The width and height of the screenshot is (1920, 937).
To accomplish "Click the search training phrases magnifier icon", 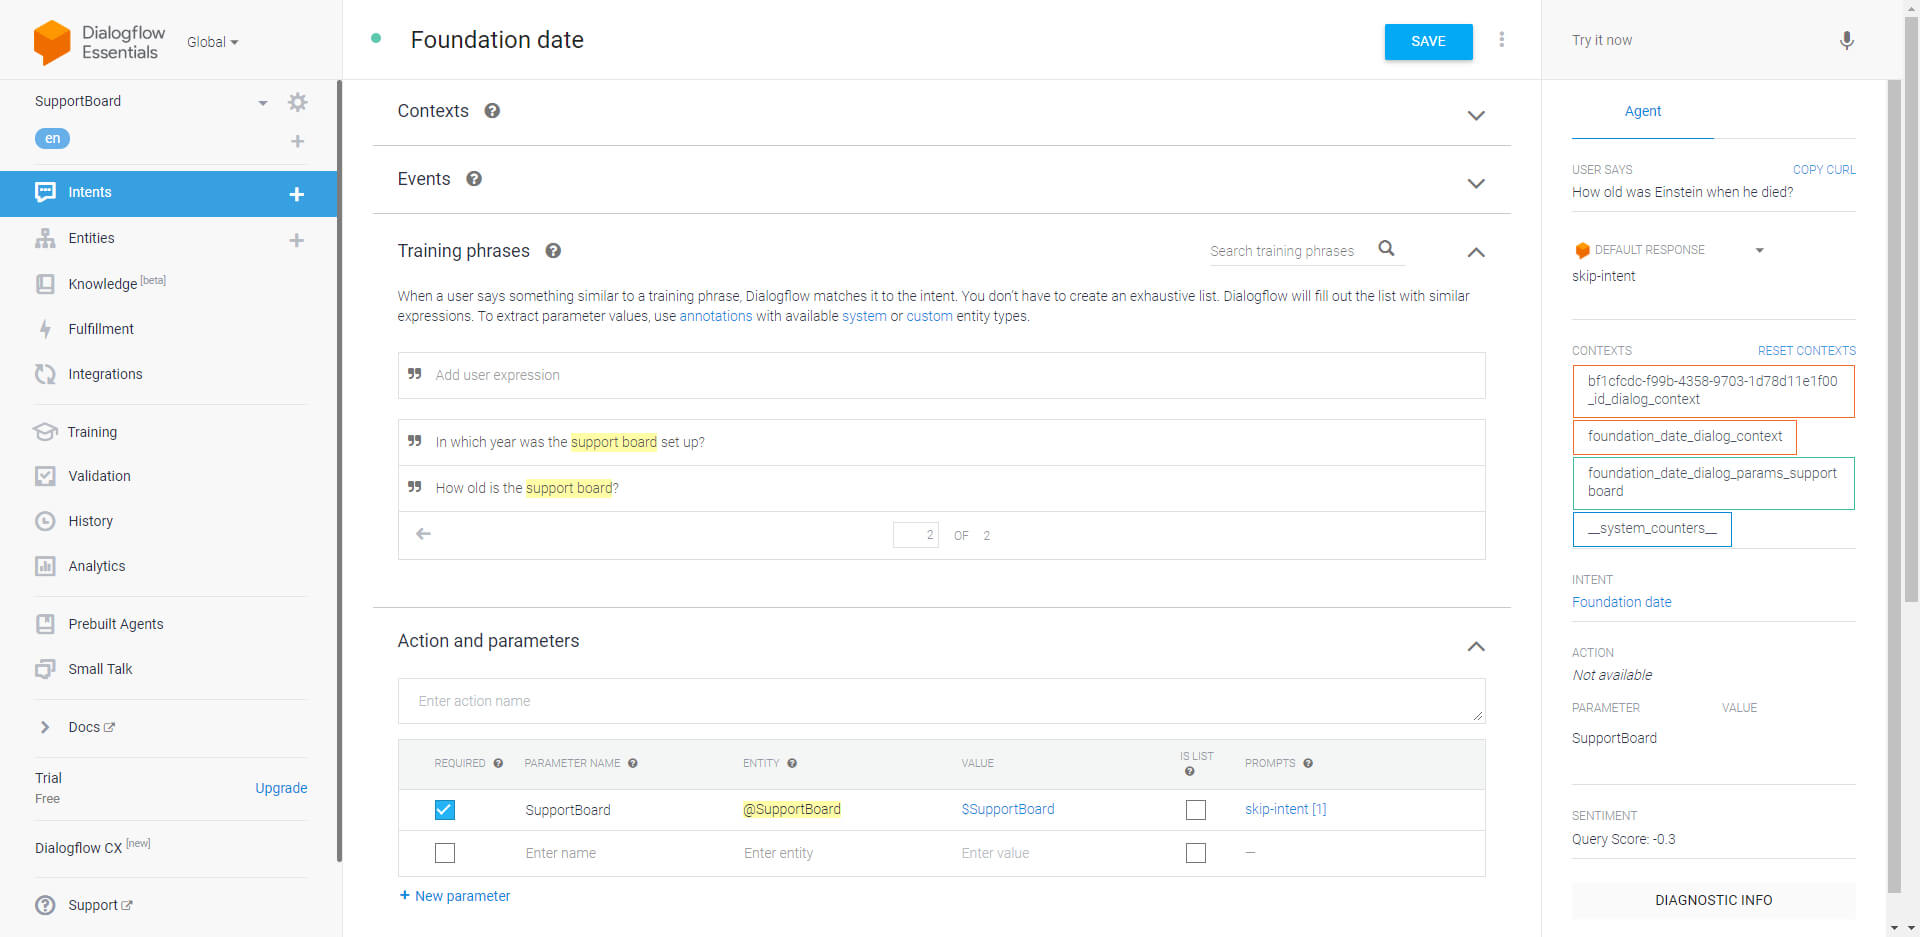I will (1386, 249).
